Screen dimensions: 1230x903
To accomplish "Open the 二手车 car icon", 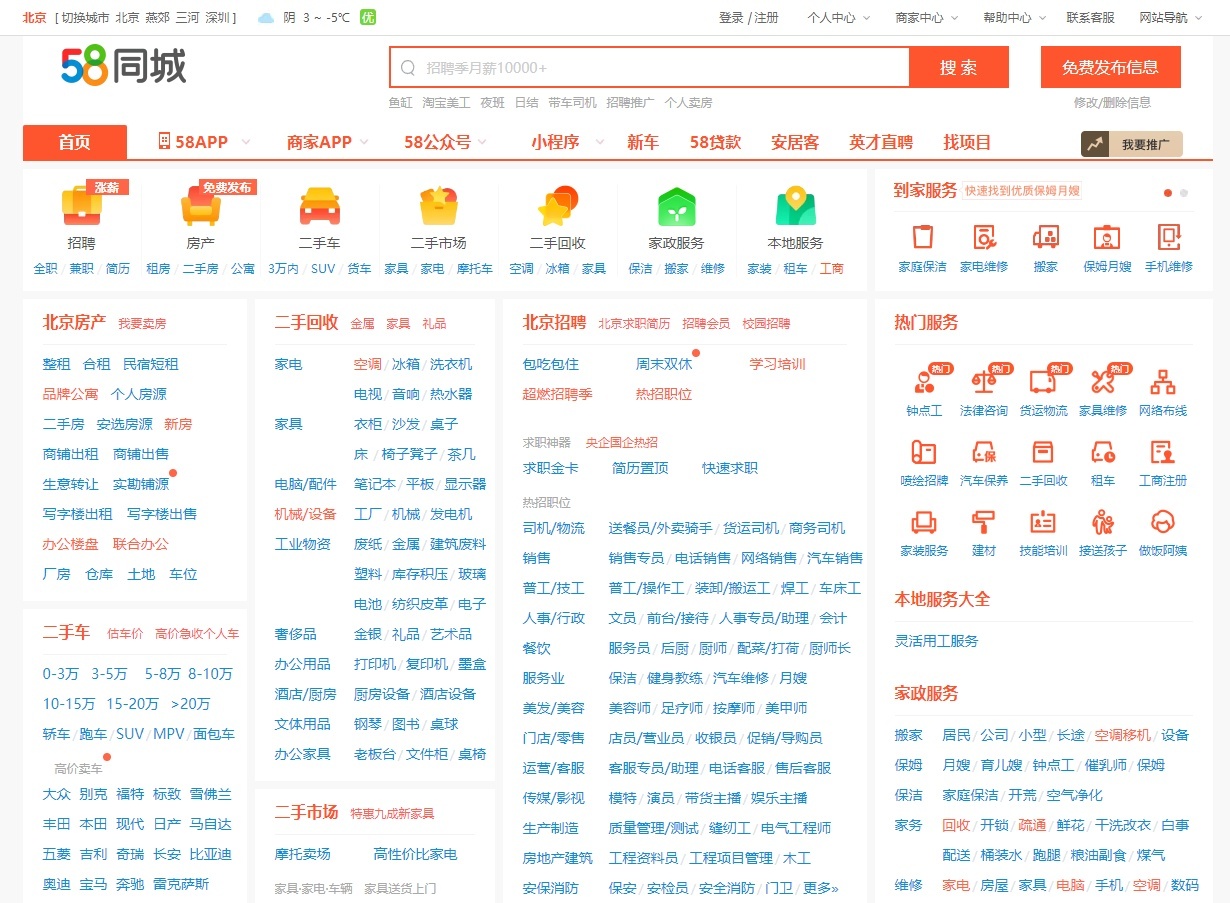I will (x=320, y=206).
